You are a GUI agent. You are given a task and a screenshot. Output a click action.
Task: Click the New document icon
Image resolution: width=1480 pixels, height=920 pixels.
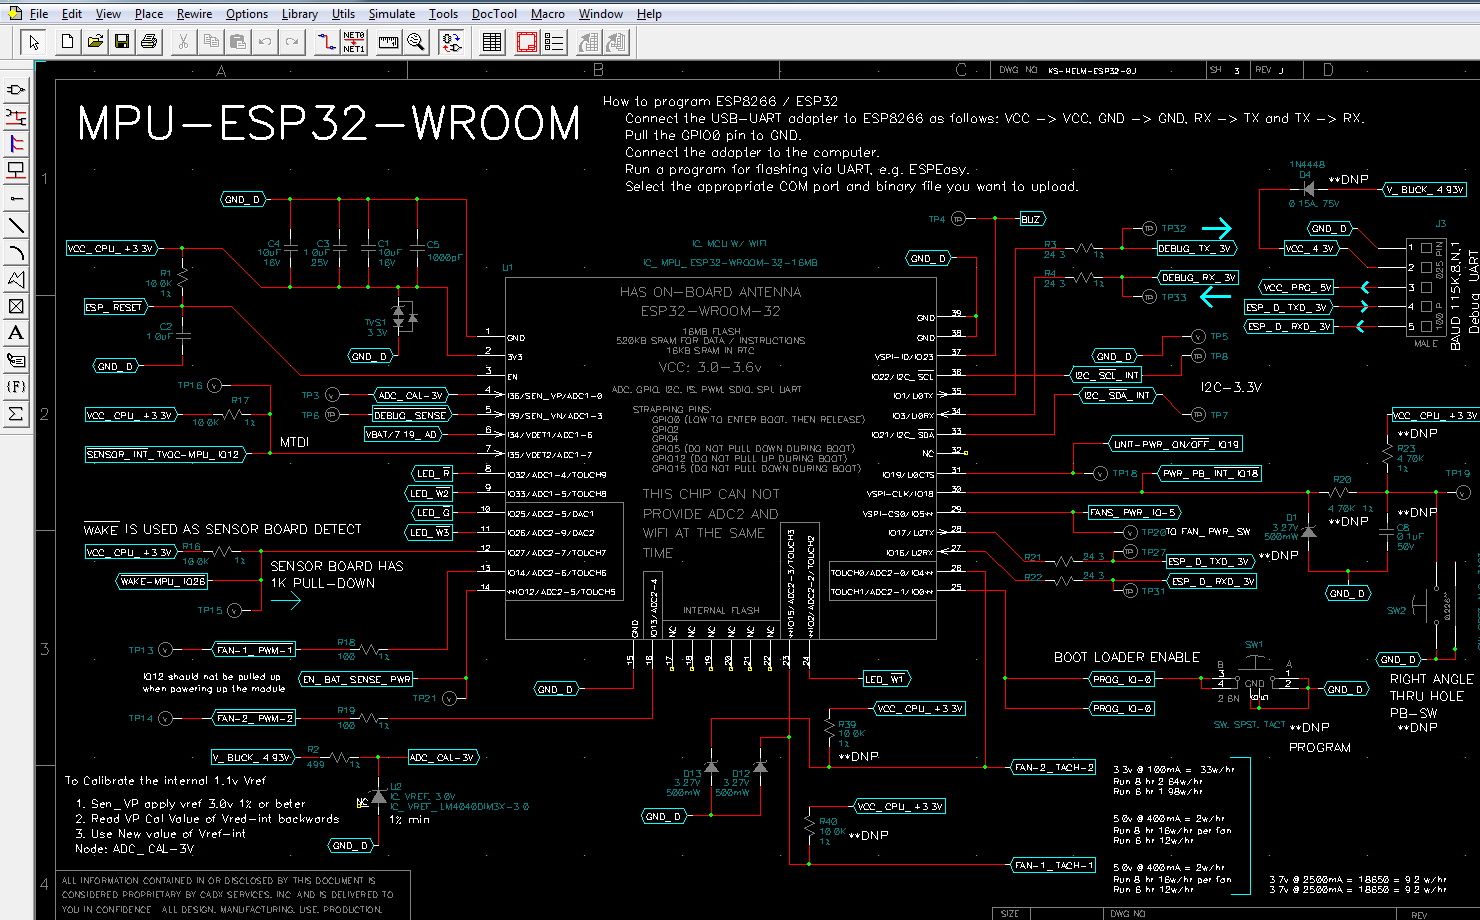tap(67, 42)
